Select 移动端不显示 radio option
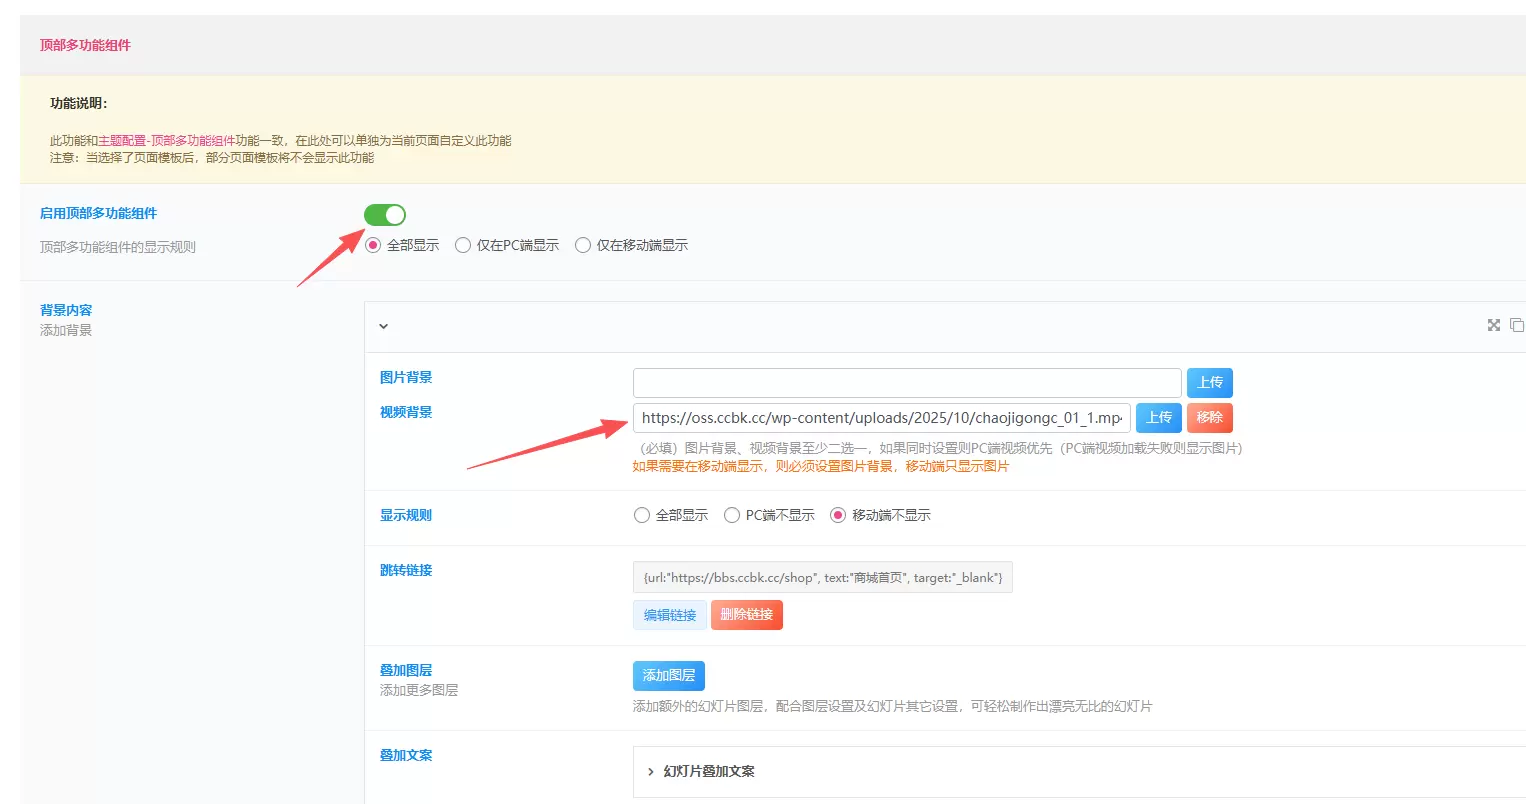This screenshot has height=804, width=1526. 838,515
